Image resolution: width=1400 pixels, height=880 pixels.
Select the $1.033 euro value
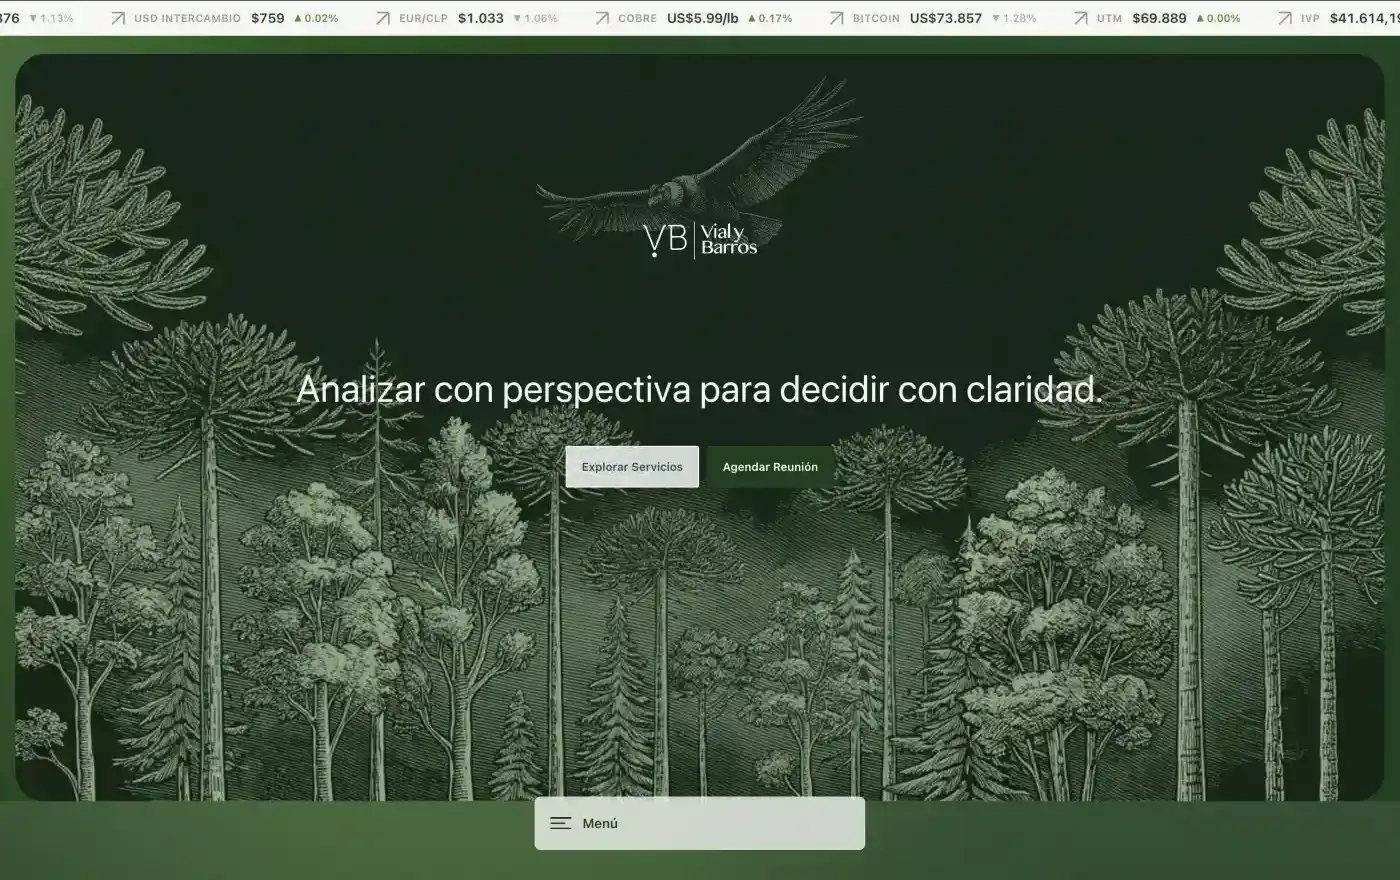click(x=481, y=18)
